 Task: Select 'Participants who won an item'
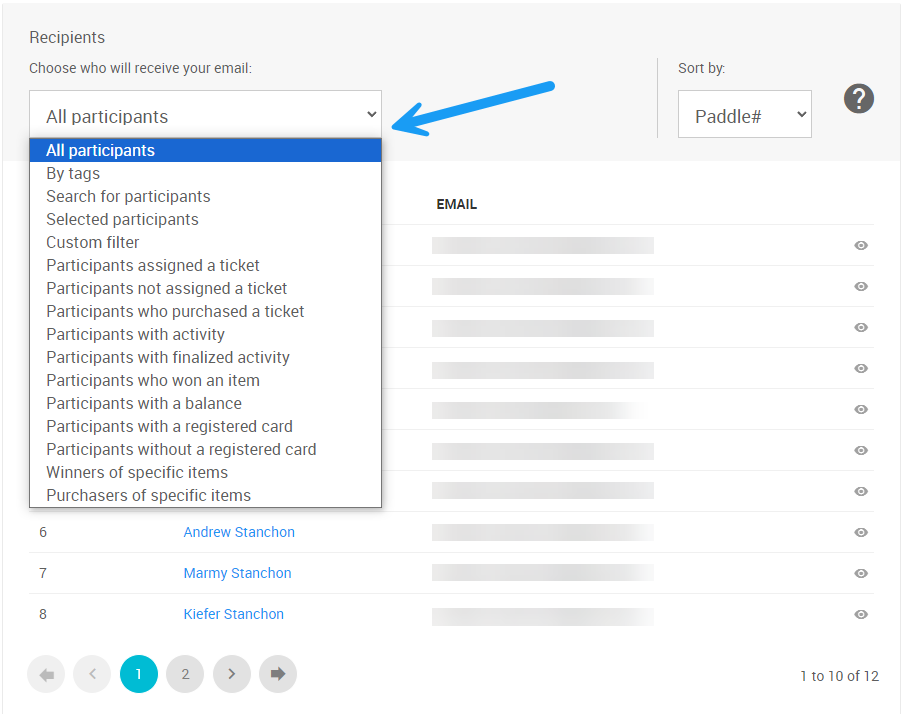(153, 380)
